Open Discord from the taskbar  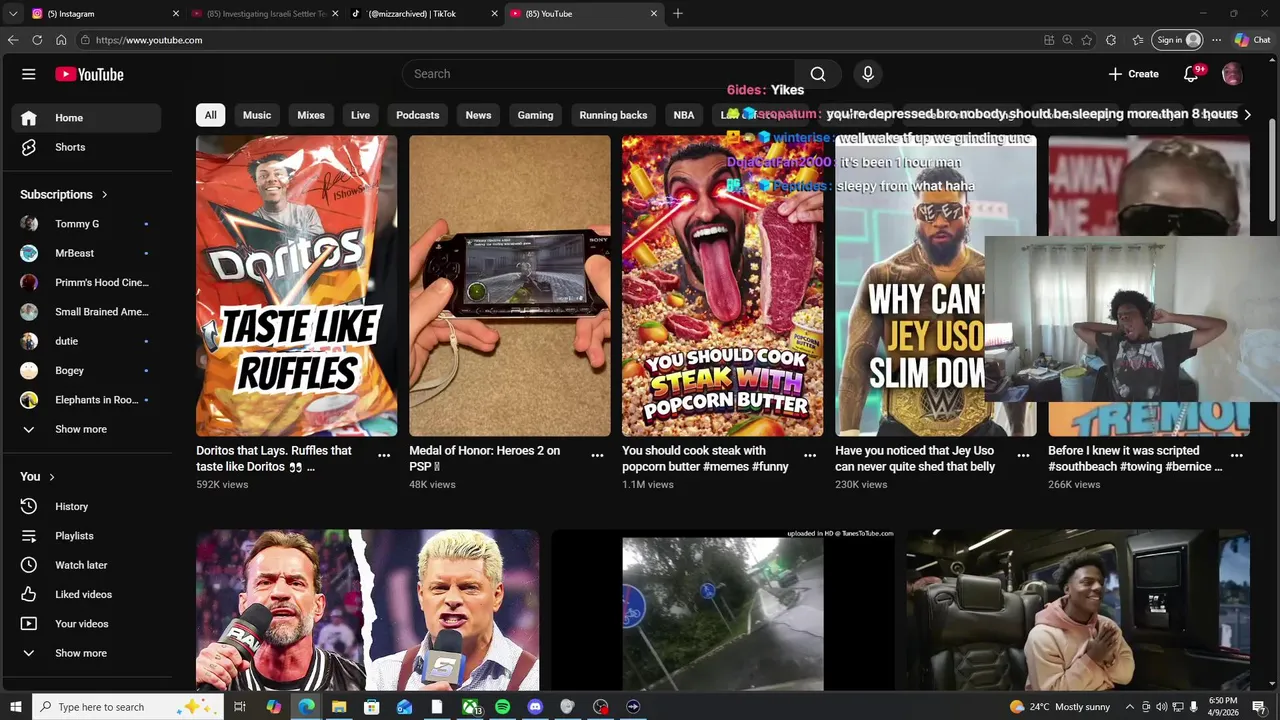click(x=535, y=707)
